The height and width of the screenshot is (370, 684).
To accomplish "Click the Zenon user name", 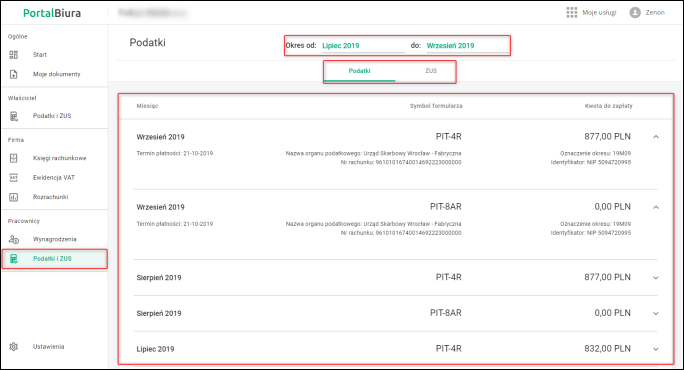I will [655, 13].
